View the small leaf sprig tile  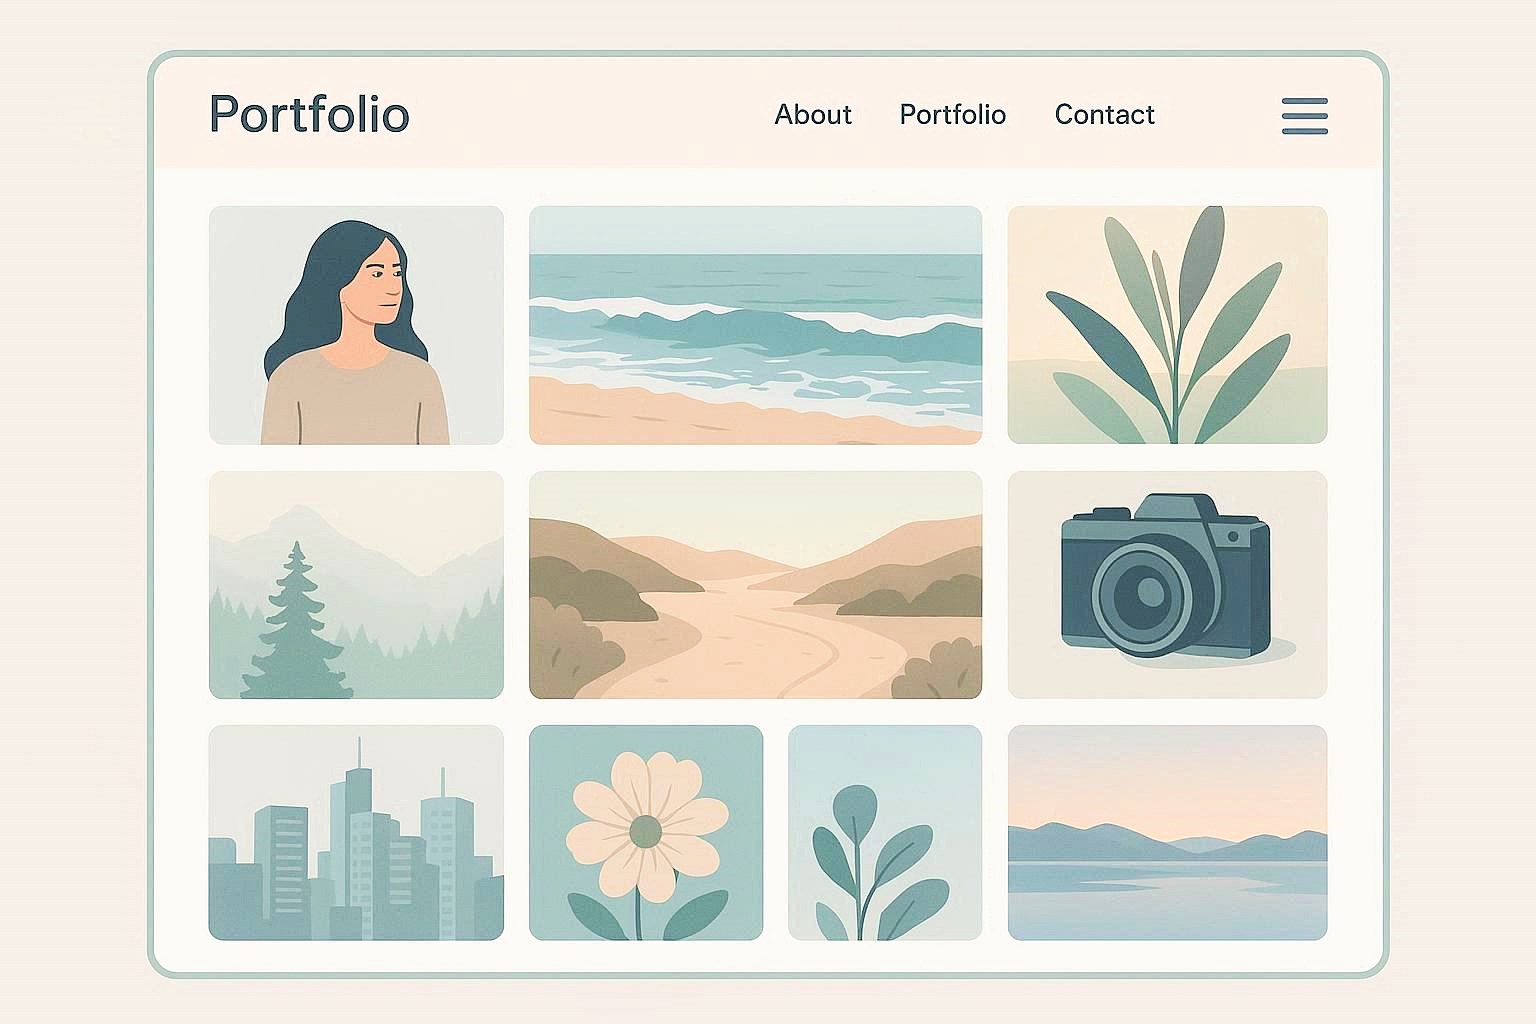click(885, 833)
